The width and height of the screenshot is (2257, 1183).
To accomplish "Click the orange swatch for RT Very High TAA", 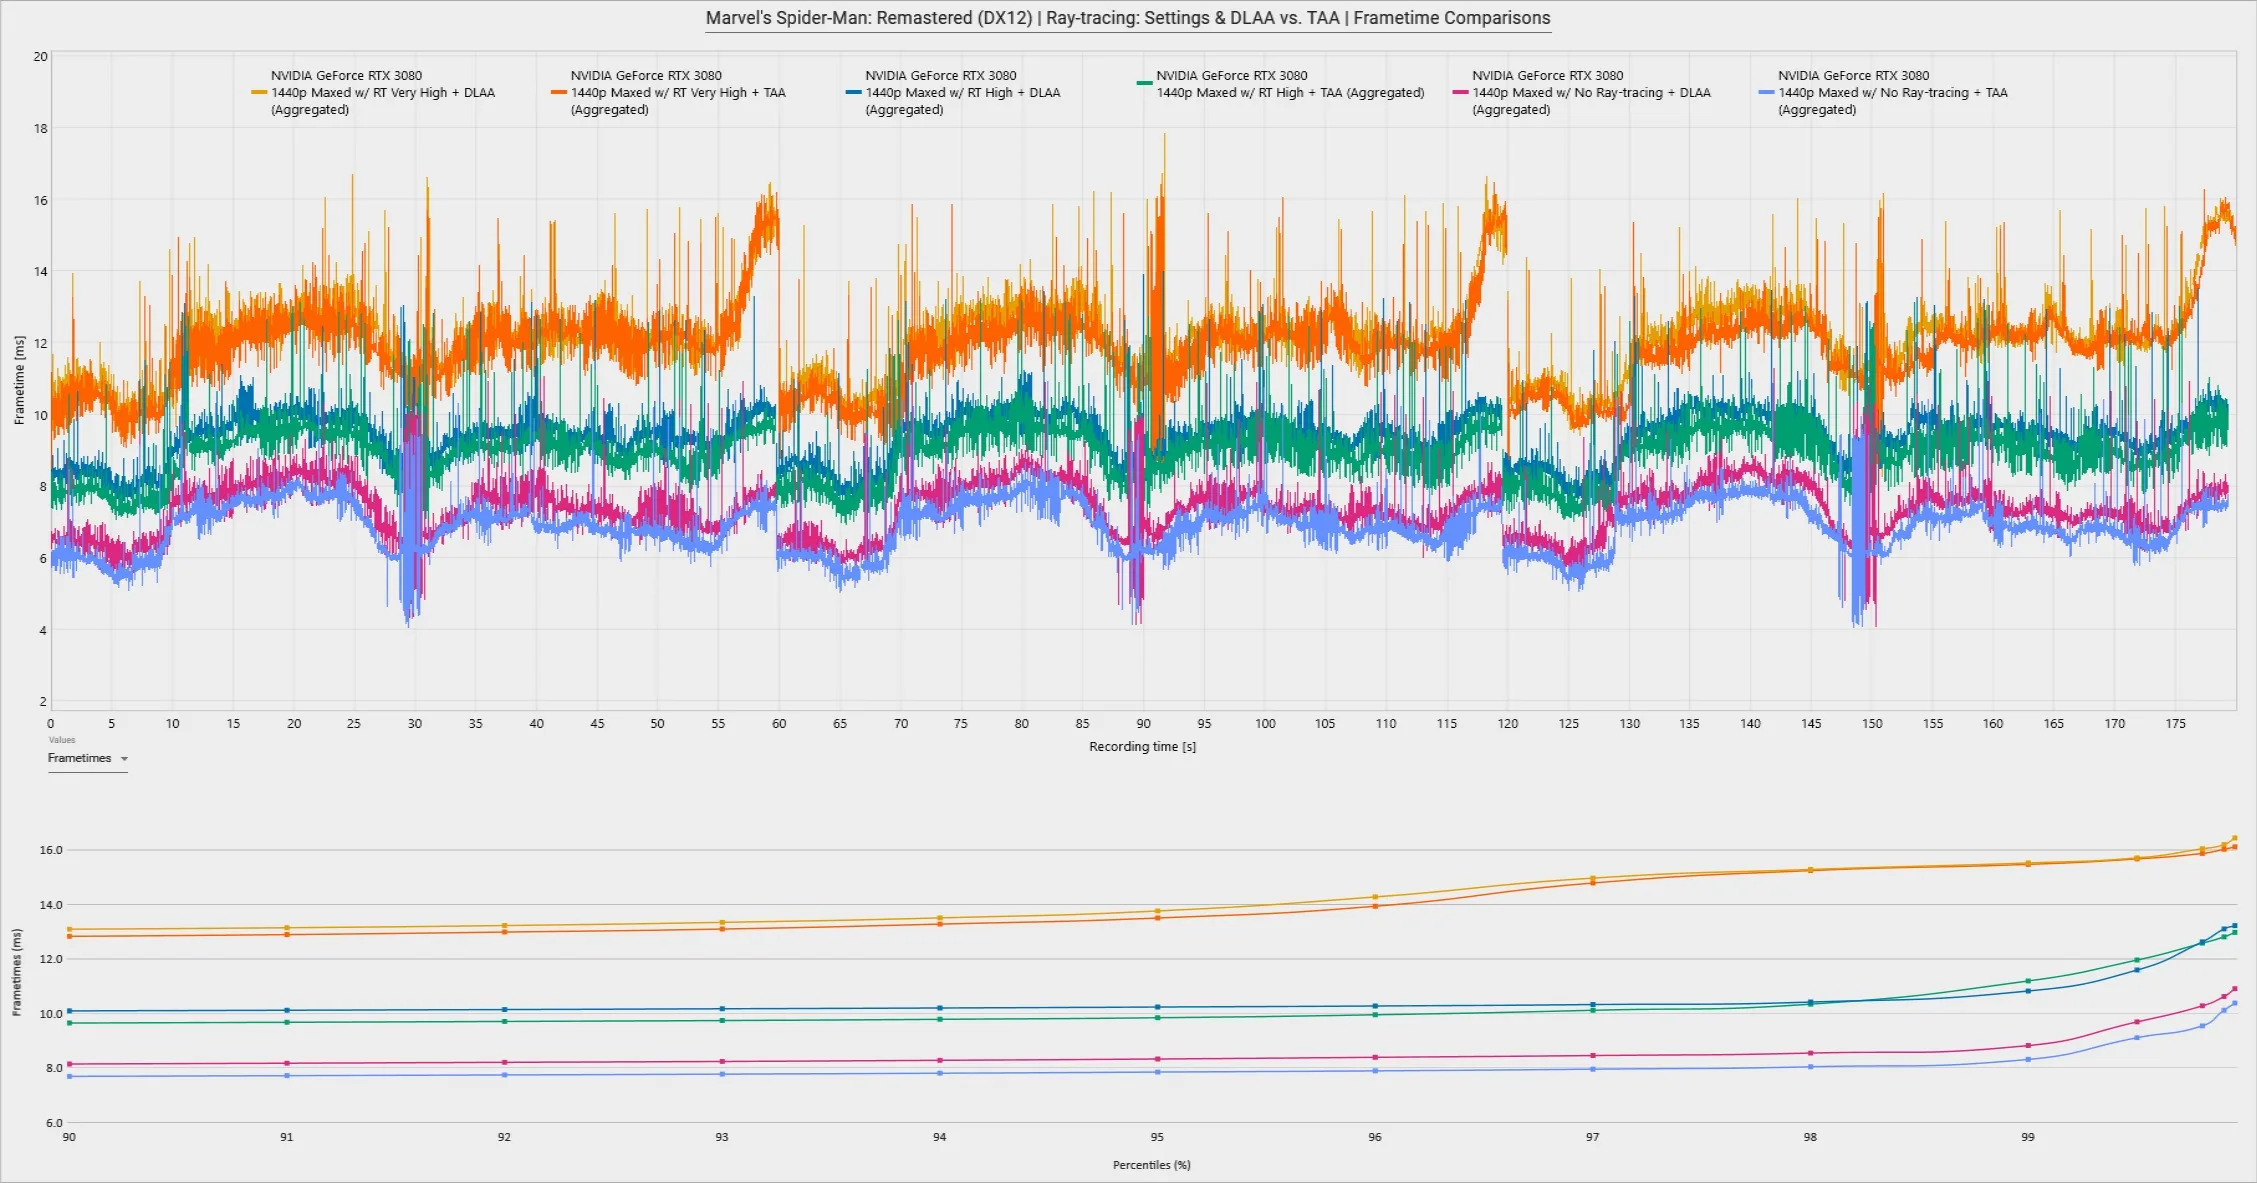I will [x=559, y=92].
